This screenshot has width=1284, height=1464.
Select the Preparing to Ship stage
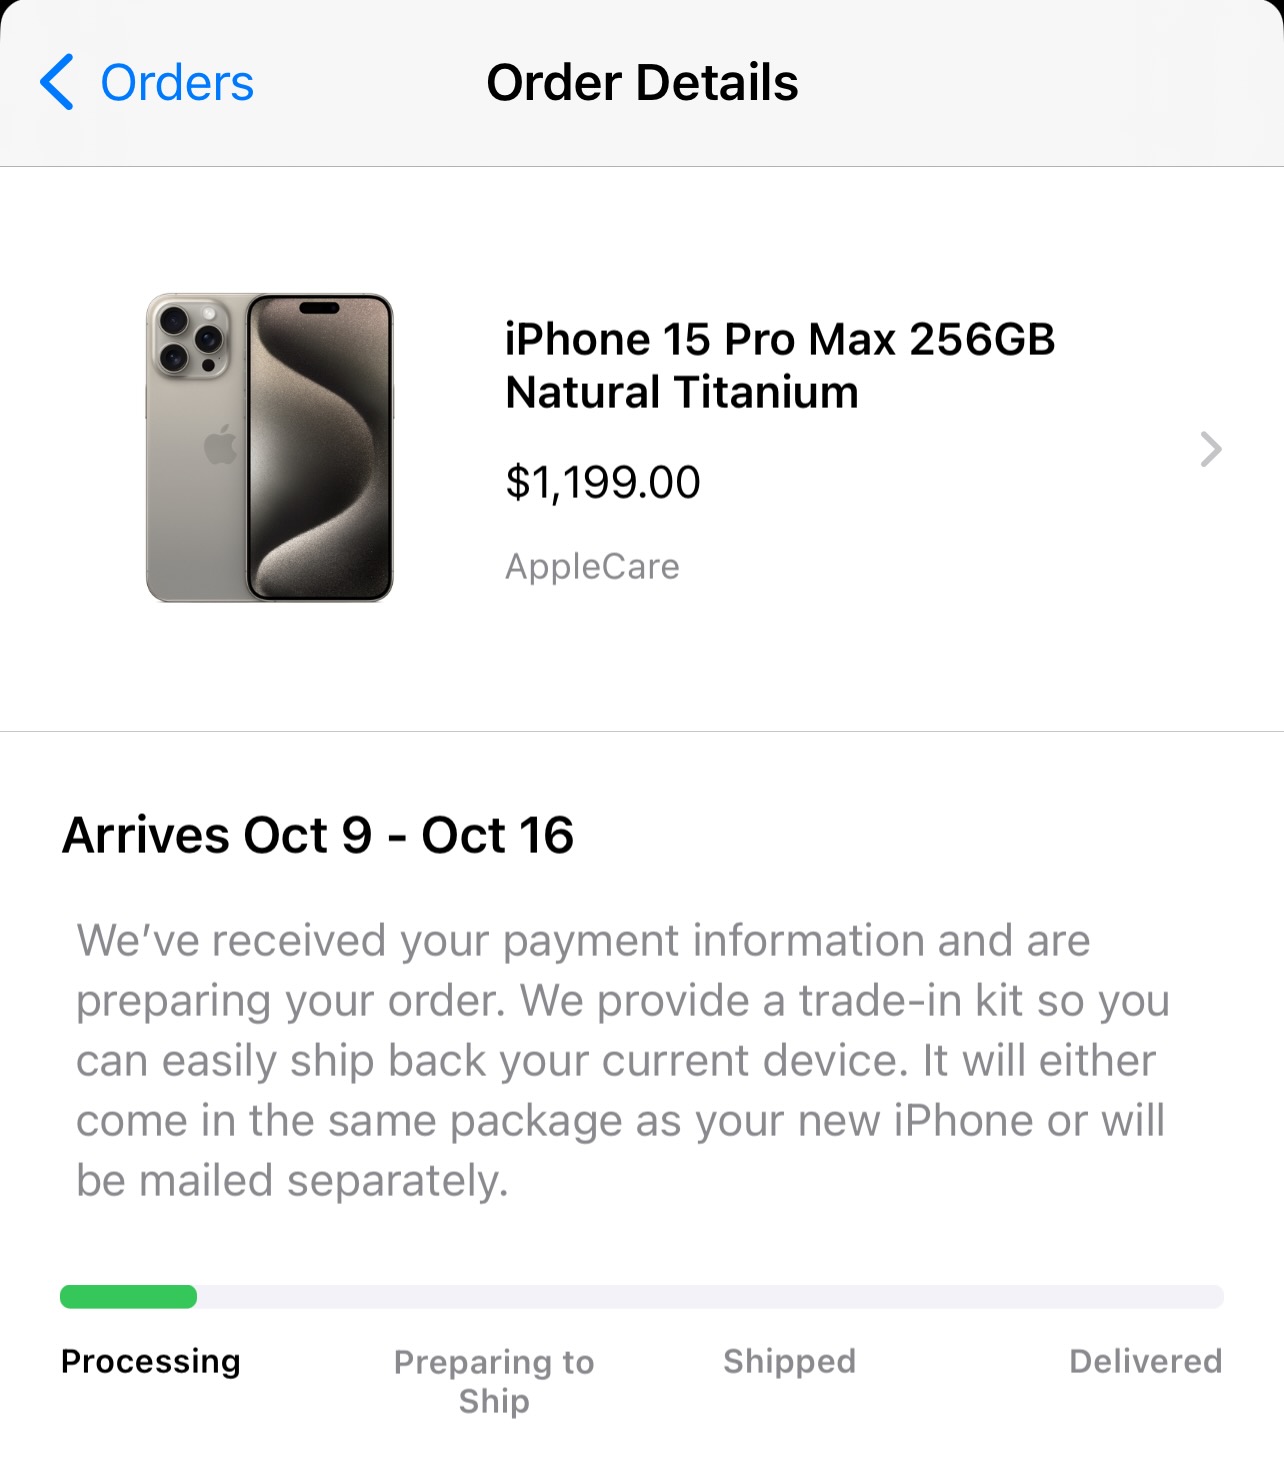494,1381
